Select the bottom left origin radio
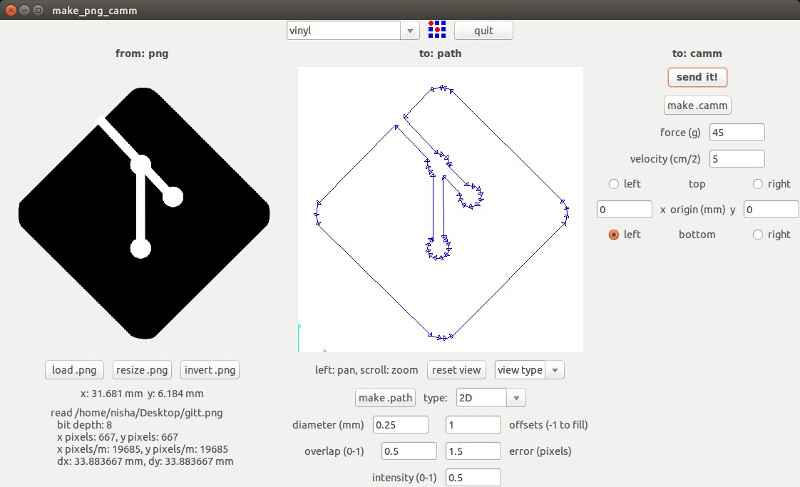 point(614,234)
